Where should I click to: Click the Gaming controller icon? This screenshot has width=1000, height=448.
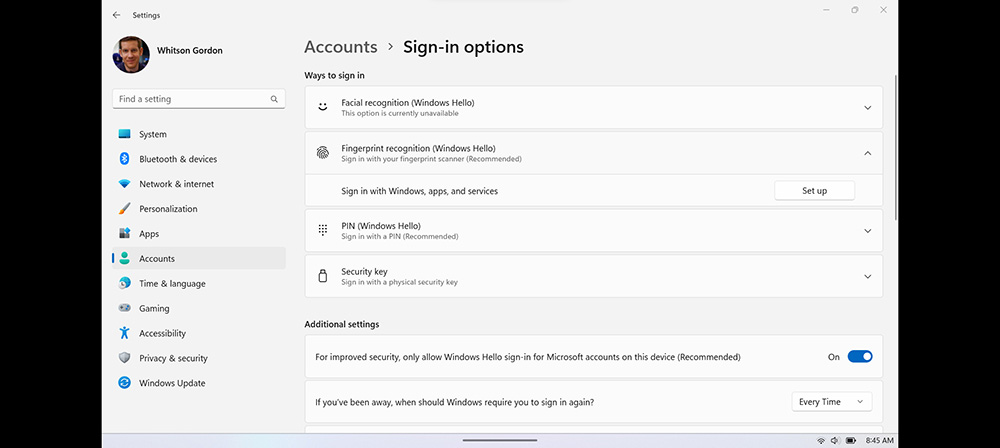point(125,309)
